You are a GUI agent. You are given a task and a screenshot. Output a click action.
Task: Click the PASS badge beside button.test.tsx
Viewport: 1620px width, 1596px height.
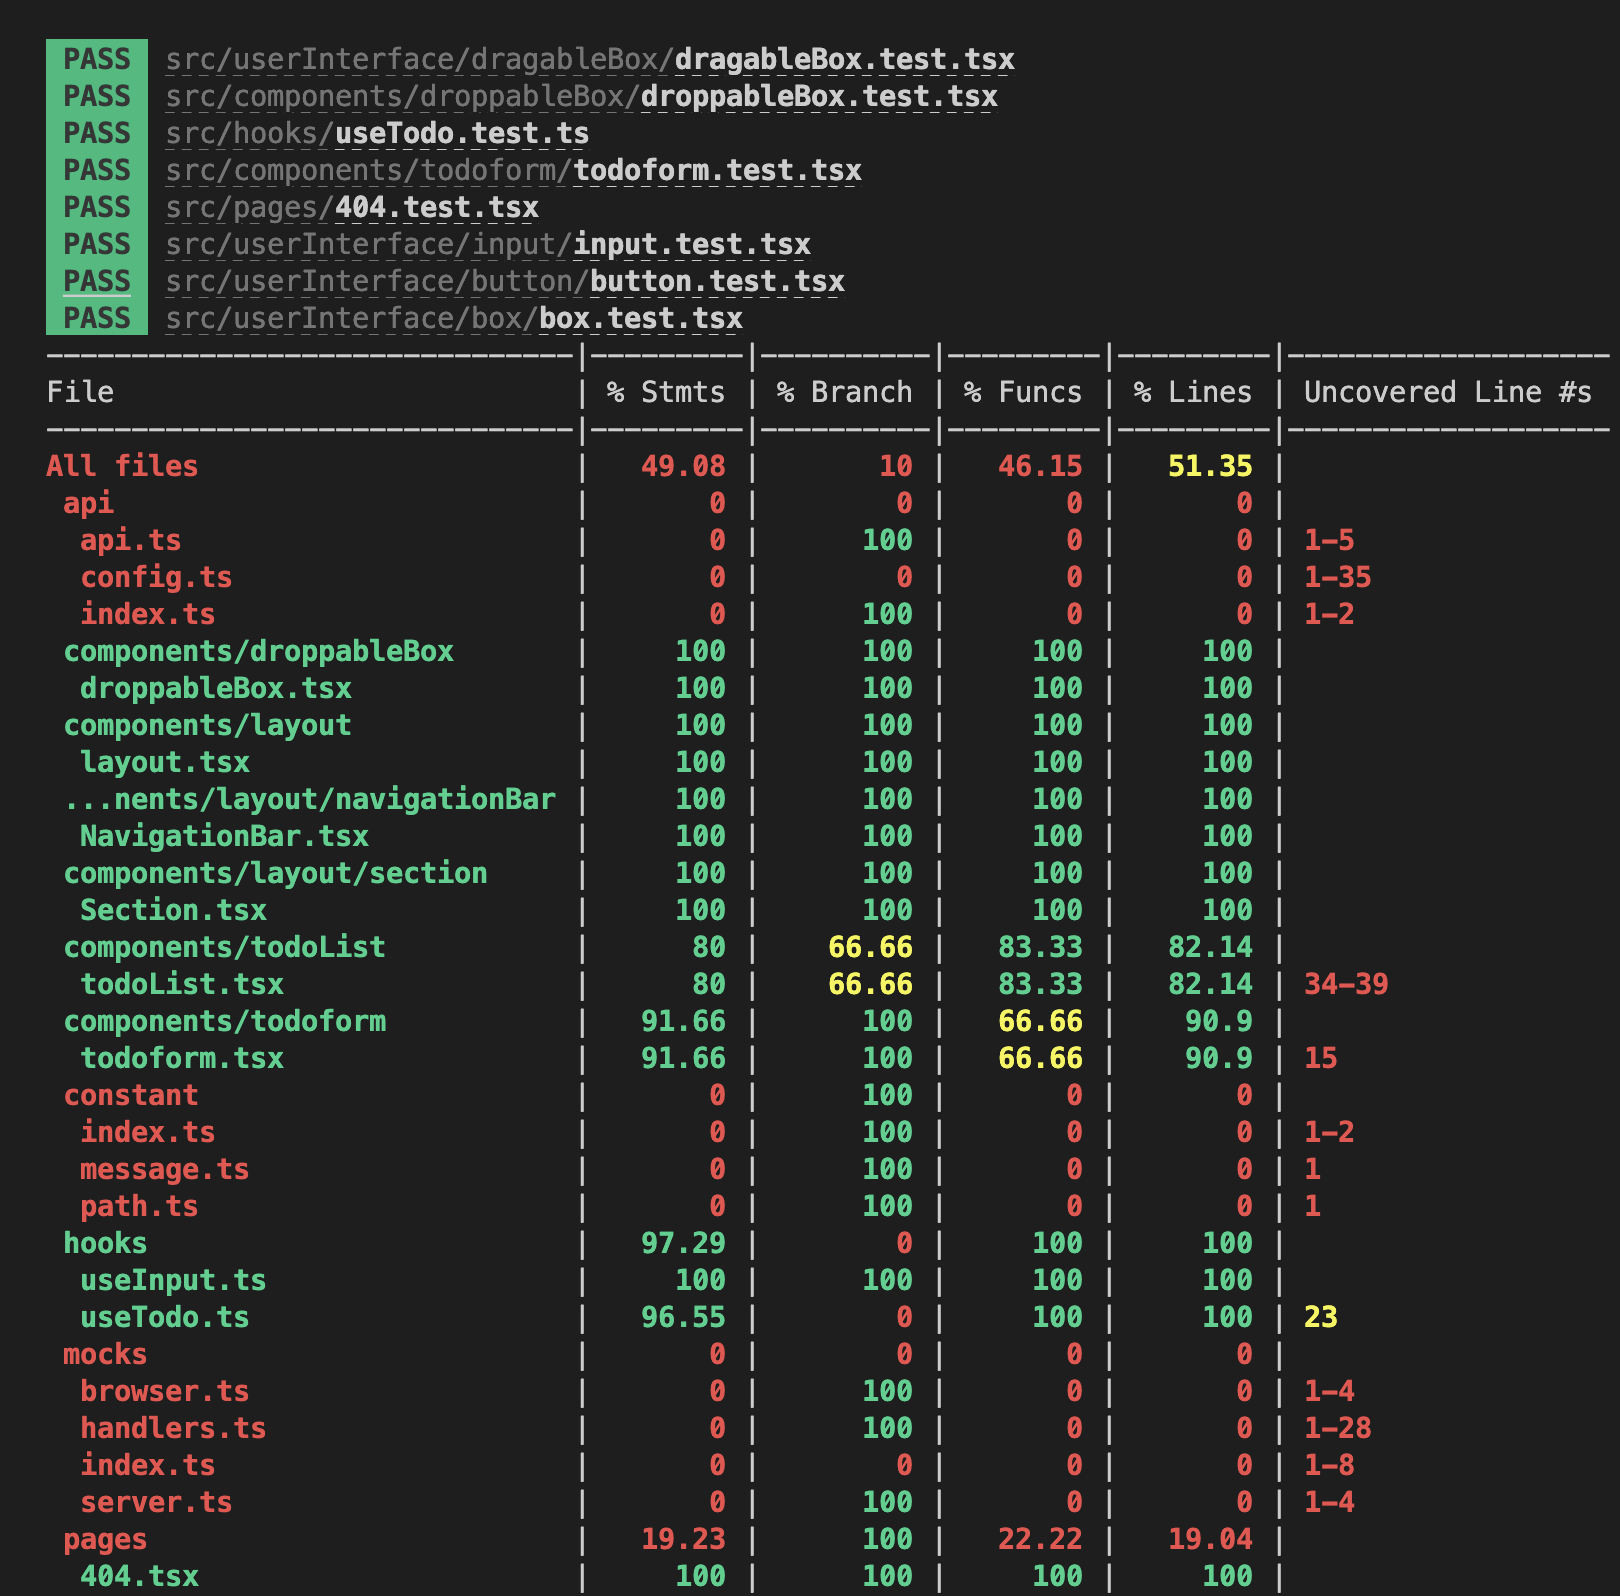(x=96, y=281)
